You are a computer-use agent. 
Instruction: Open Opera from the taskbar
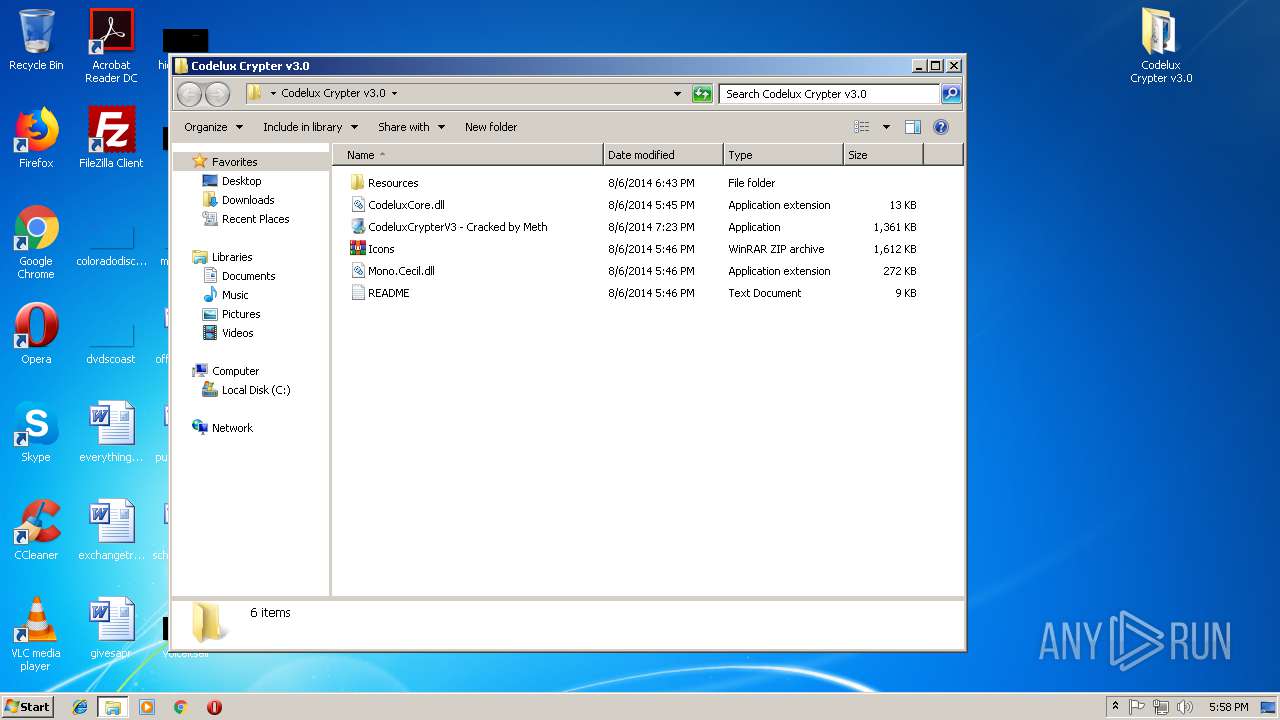(x=214, y=707)
